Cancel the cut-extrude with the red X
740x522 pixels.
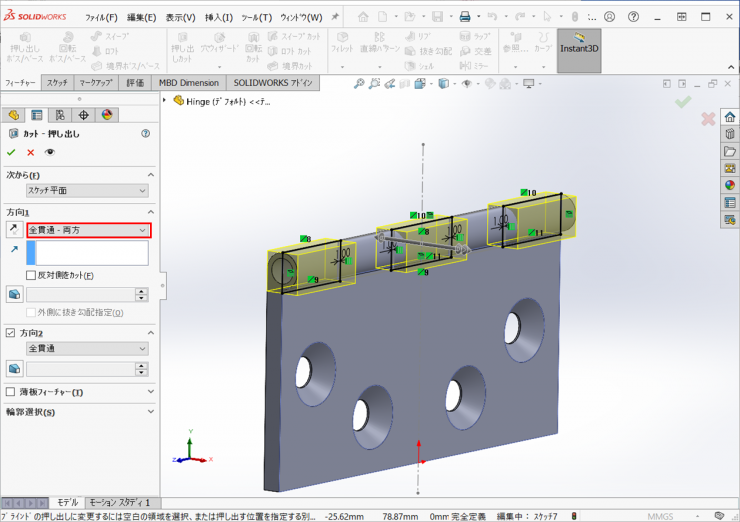[x=30, y=152]
